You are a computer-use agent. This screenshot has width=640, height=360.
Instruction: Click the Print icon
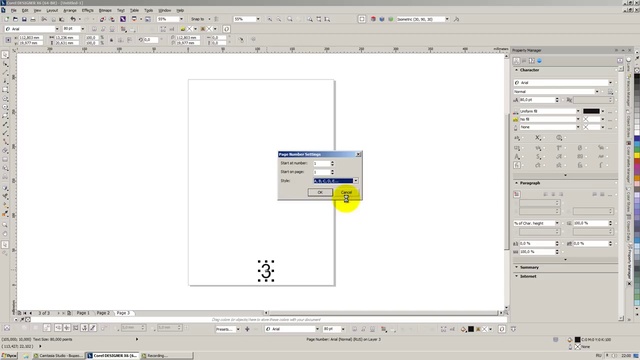33,19
